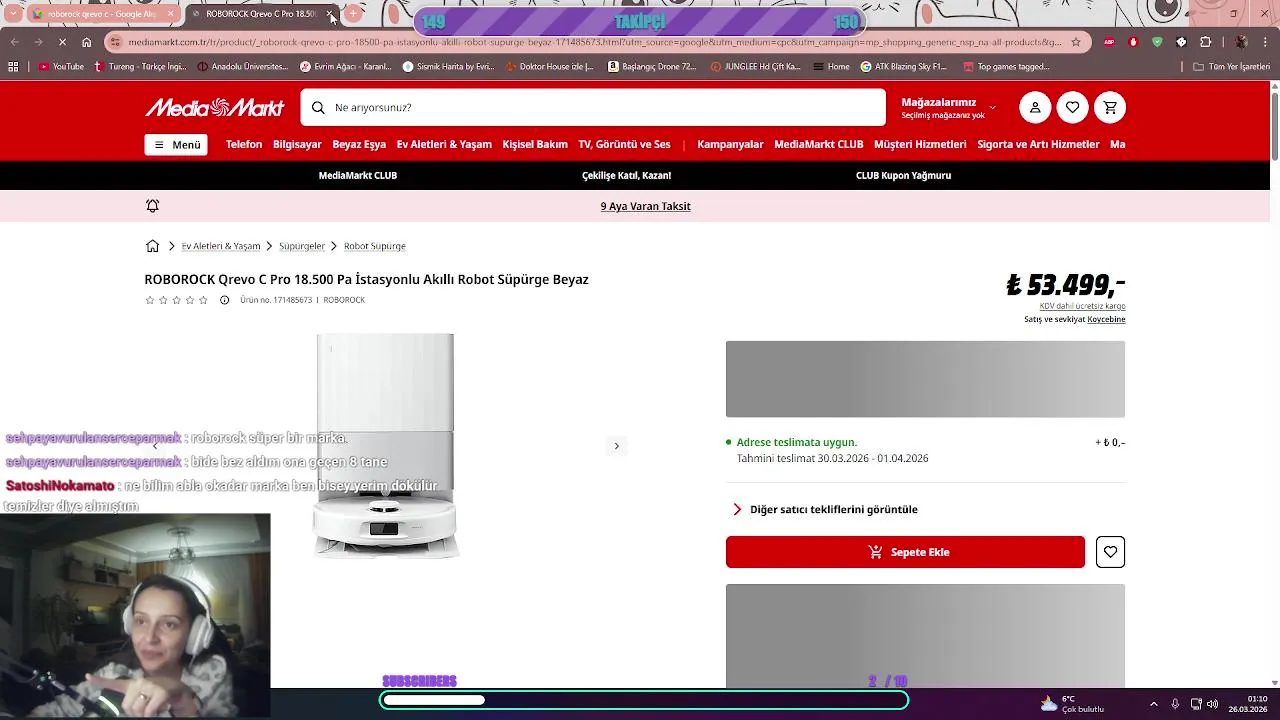View site information icon in address bar
1280x720 pixels.
pos(115,42)
